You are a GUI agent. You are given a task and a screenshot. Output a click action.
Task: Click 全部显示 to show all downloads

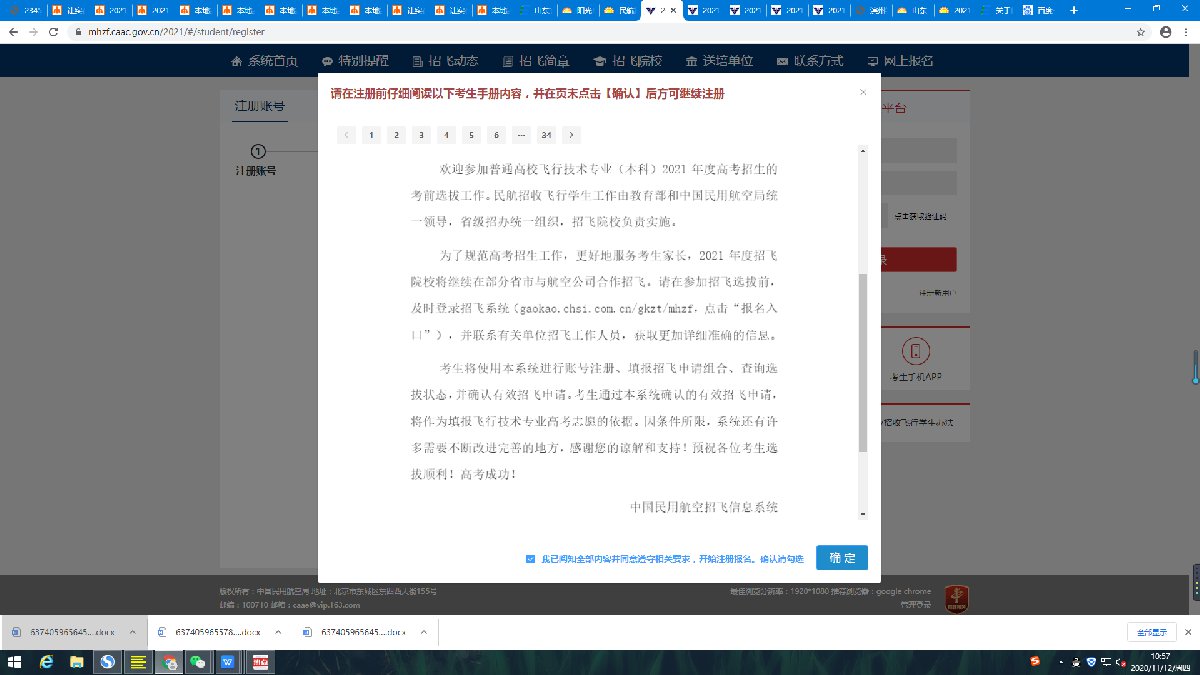1152,632
